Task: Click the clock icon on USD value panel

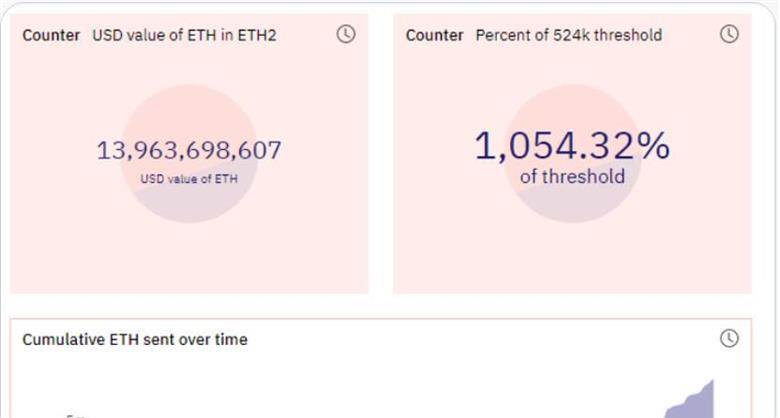Action: 346,34
